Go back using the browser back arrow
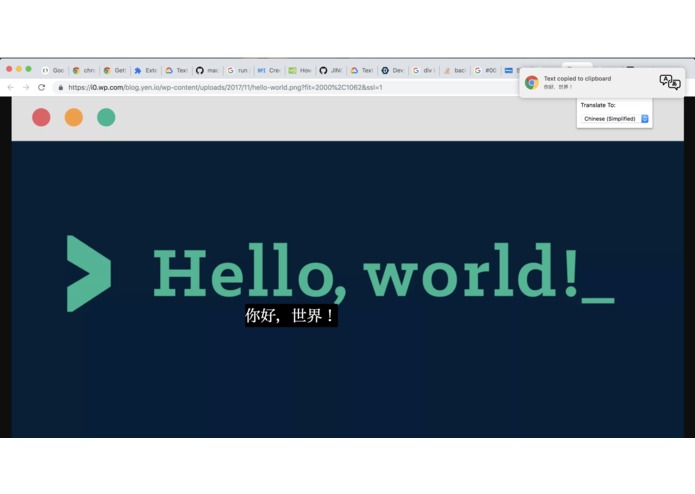 click(x=11, y=87)
